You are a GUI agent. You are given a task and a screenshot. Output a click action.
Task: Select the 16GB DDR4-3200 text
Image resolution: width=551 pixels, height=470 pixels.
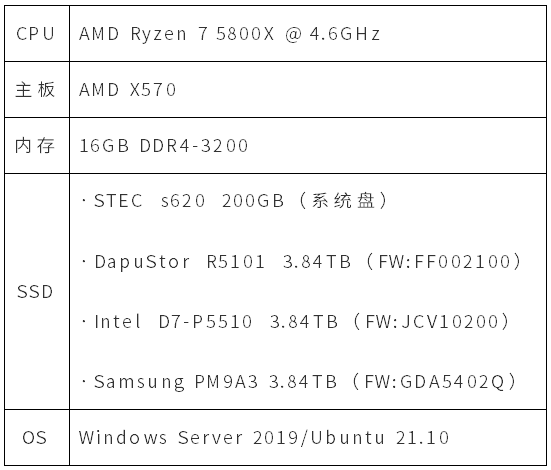[164, 146]
